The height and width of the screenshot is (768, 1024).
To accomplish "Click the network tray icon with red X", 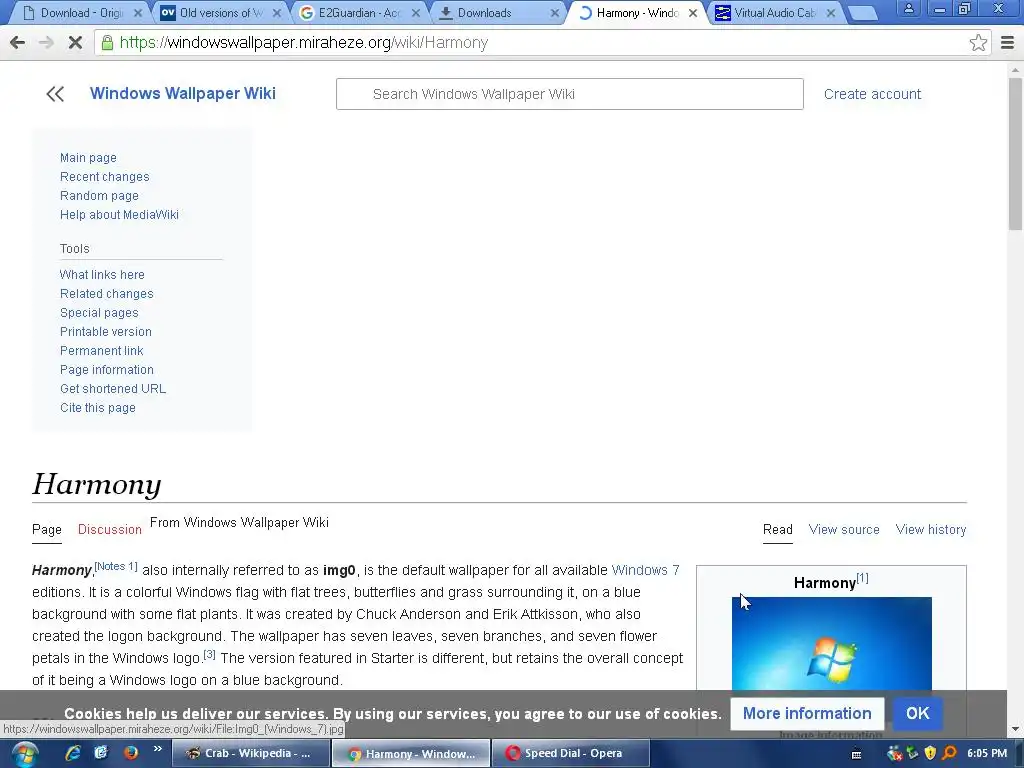I will coord(893,754).
